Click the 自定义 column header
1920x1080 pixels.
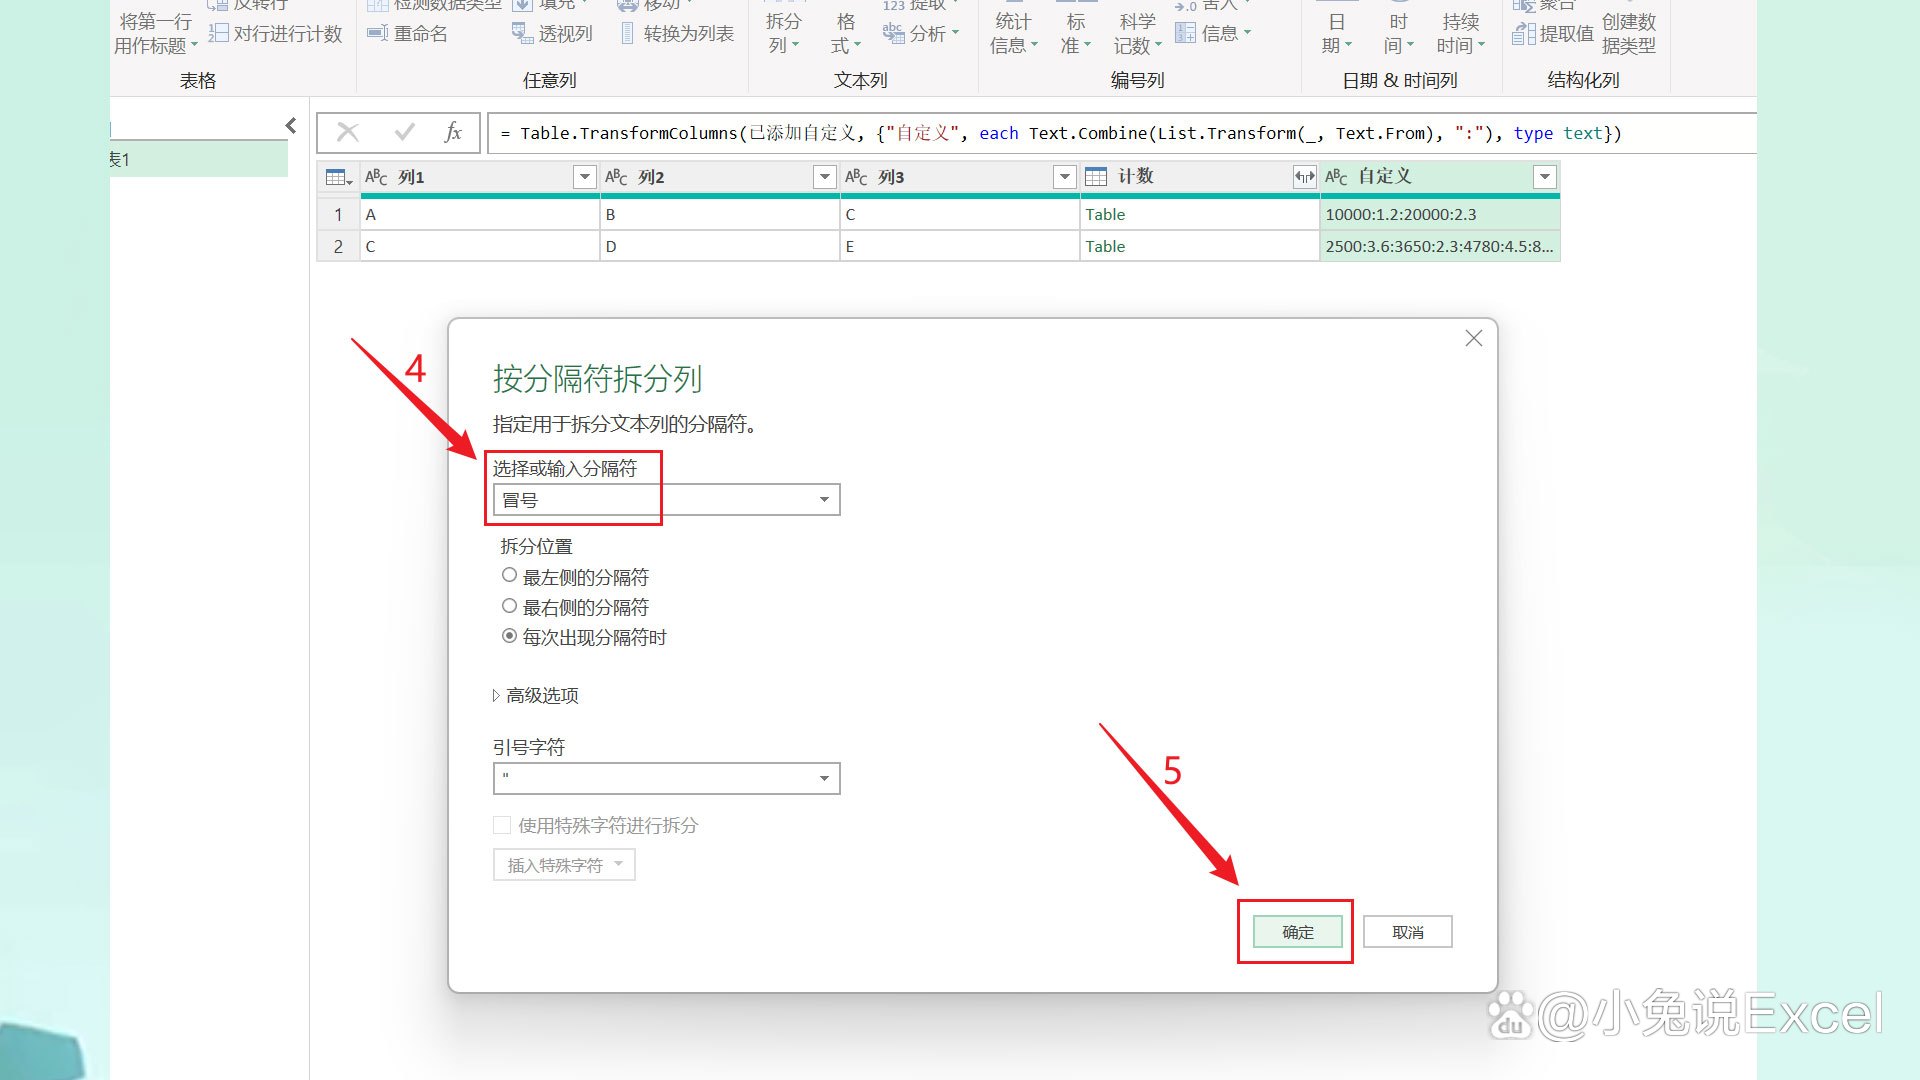(x=1440, y=177)
